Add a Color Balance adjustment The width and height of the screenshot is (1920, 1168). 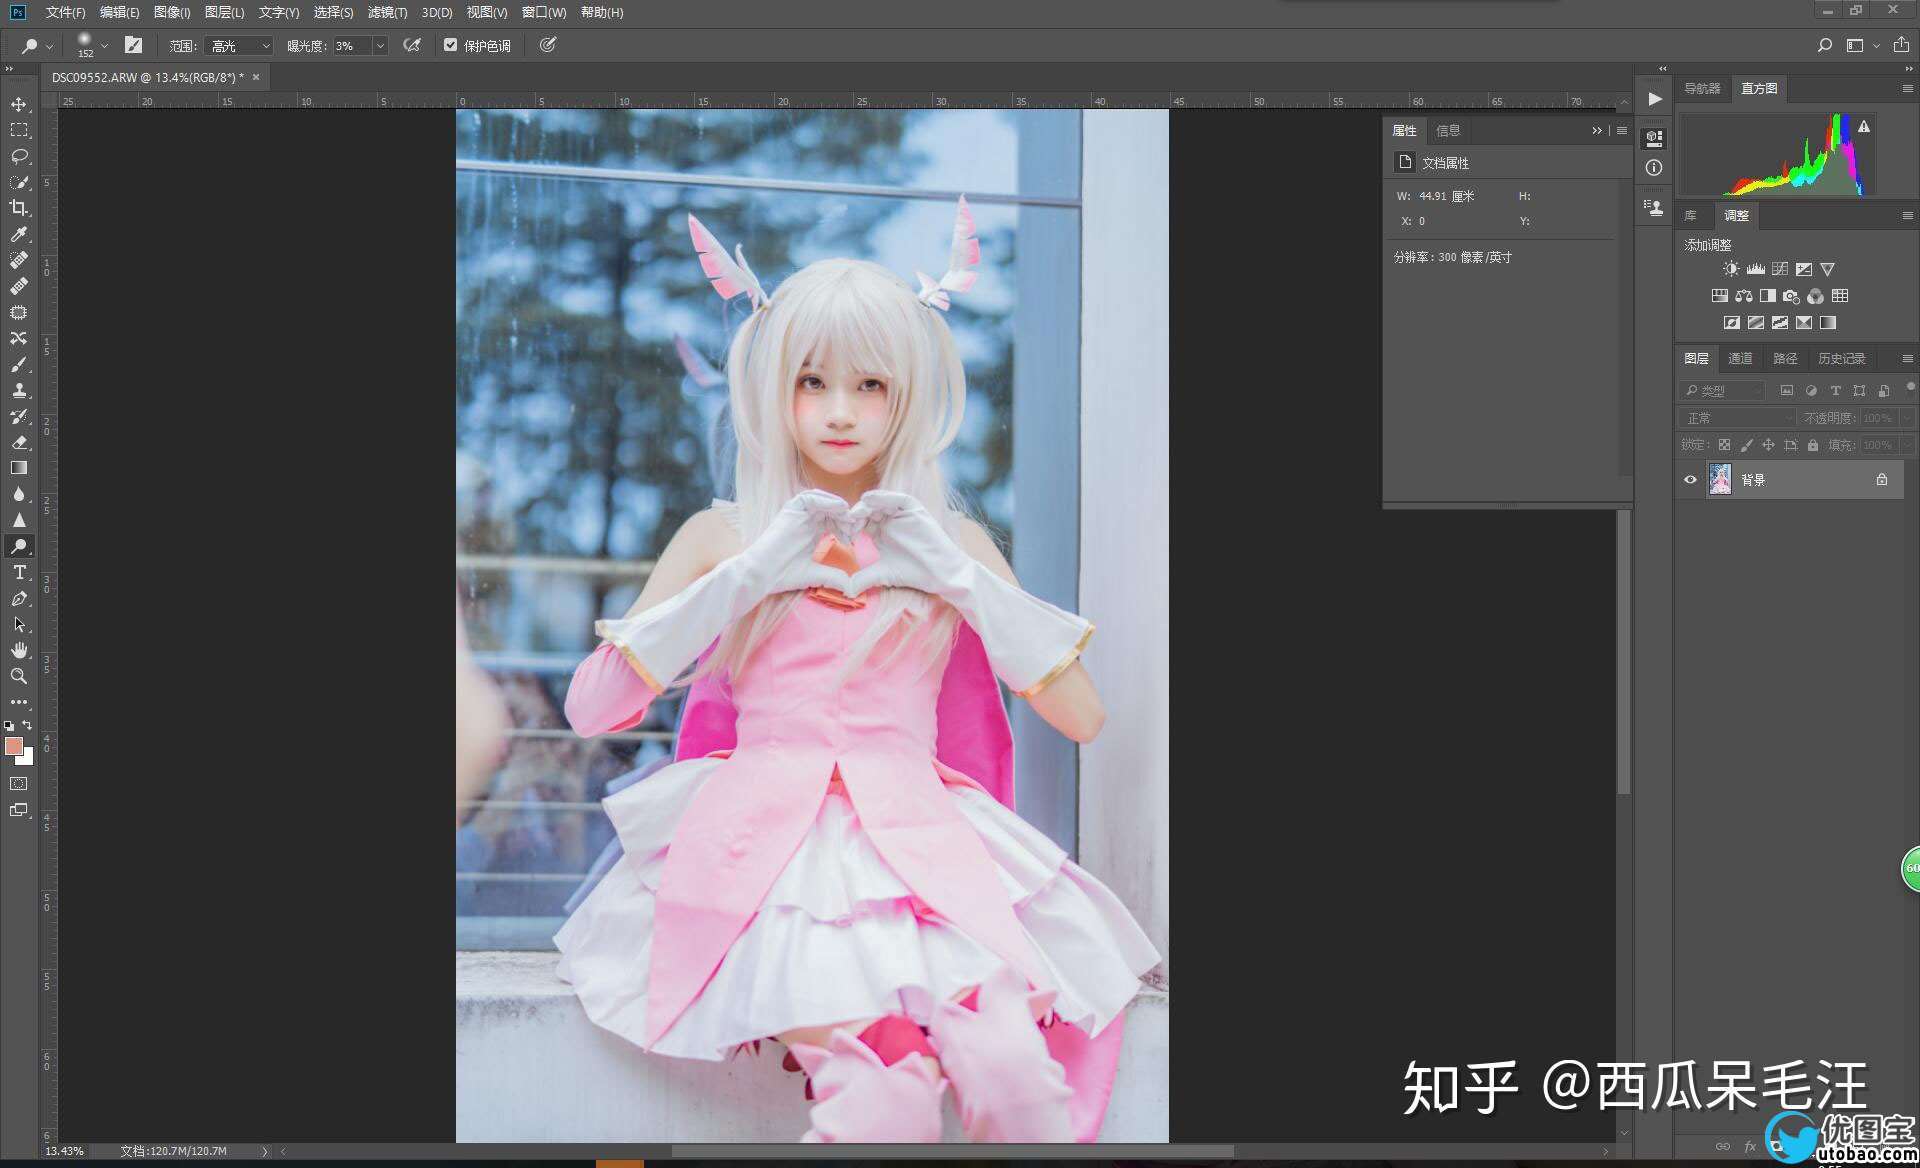(1744, 296)
